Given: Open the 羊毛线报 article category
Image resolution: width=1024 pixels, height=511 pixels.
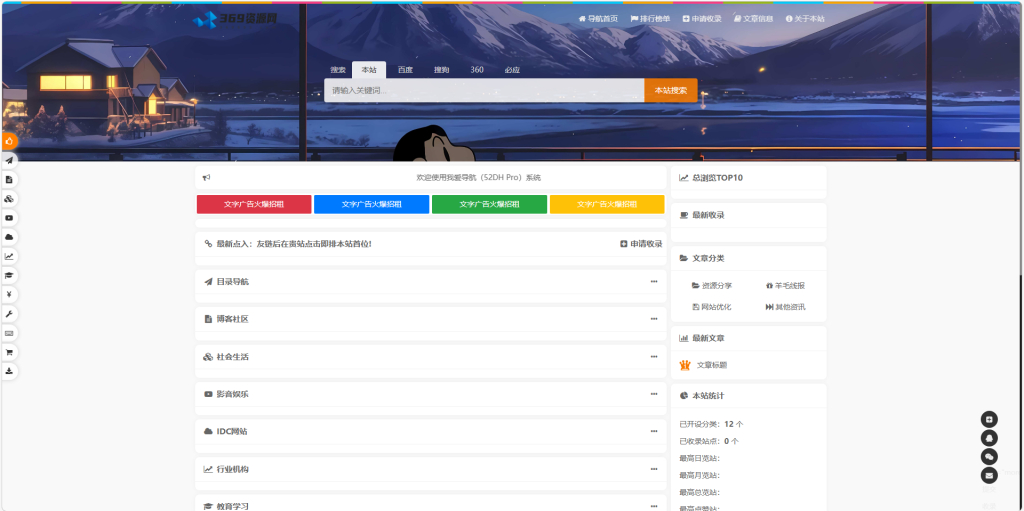Looking at the screenshot, I should click(786, 286).
